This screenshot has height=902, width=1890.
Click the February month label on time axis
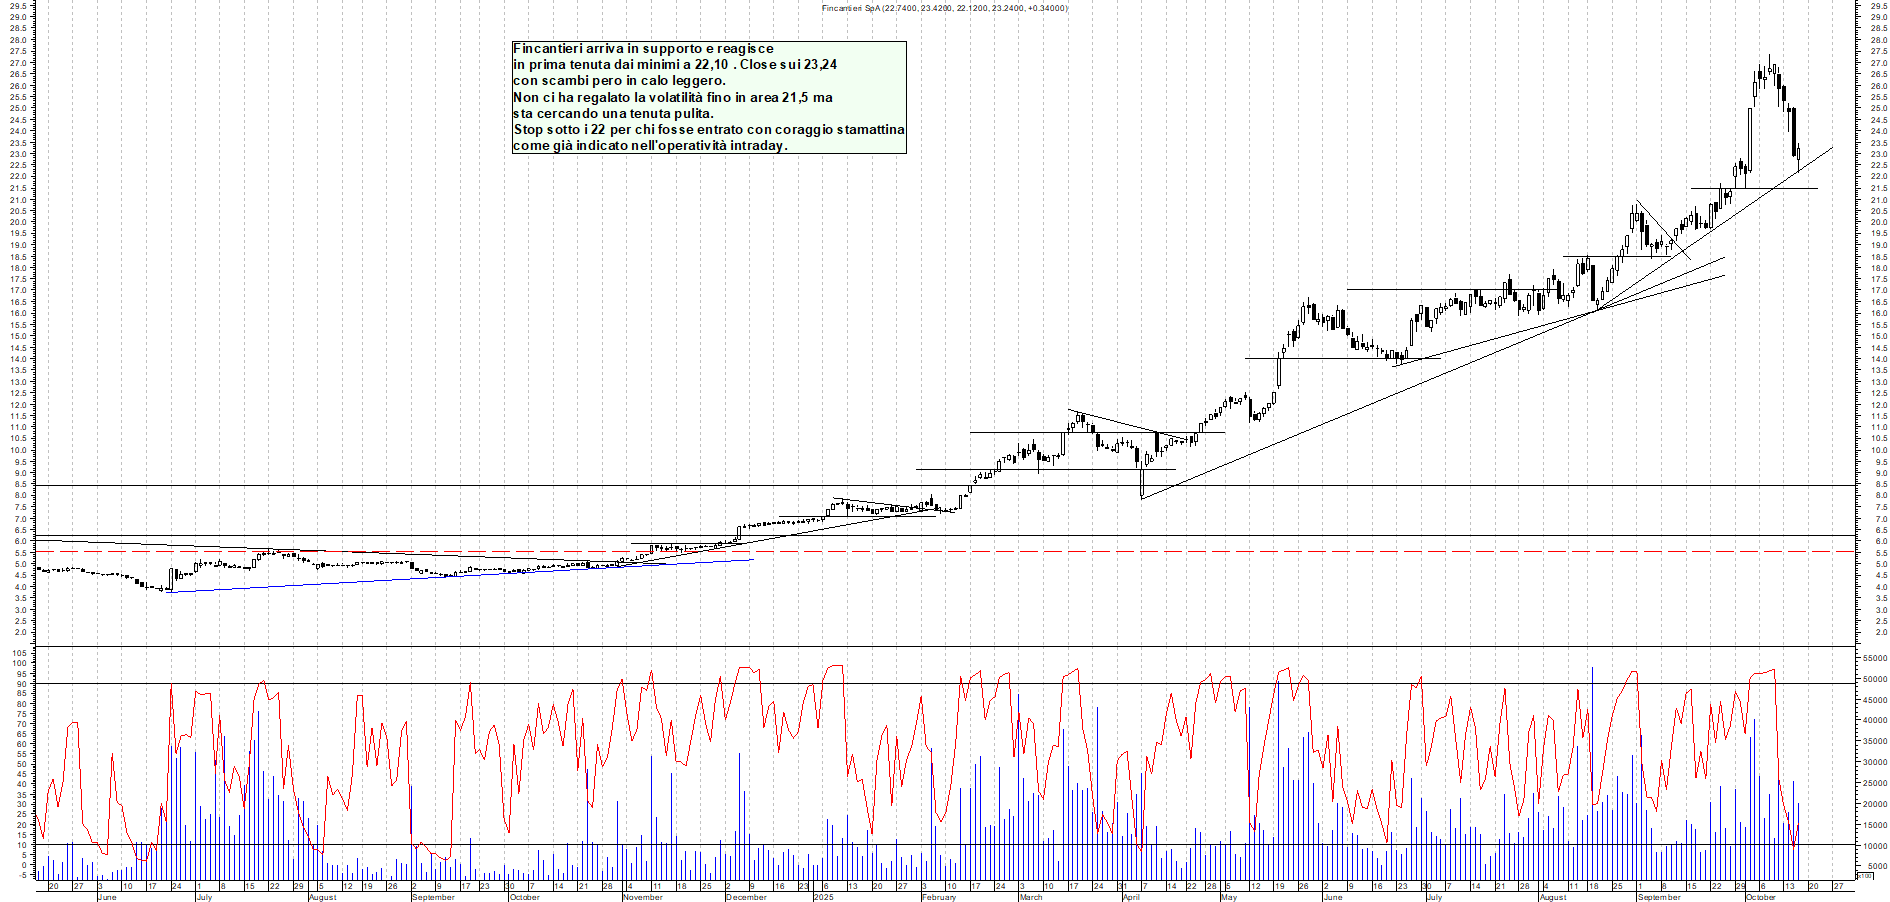point(938,897)
